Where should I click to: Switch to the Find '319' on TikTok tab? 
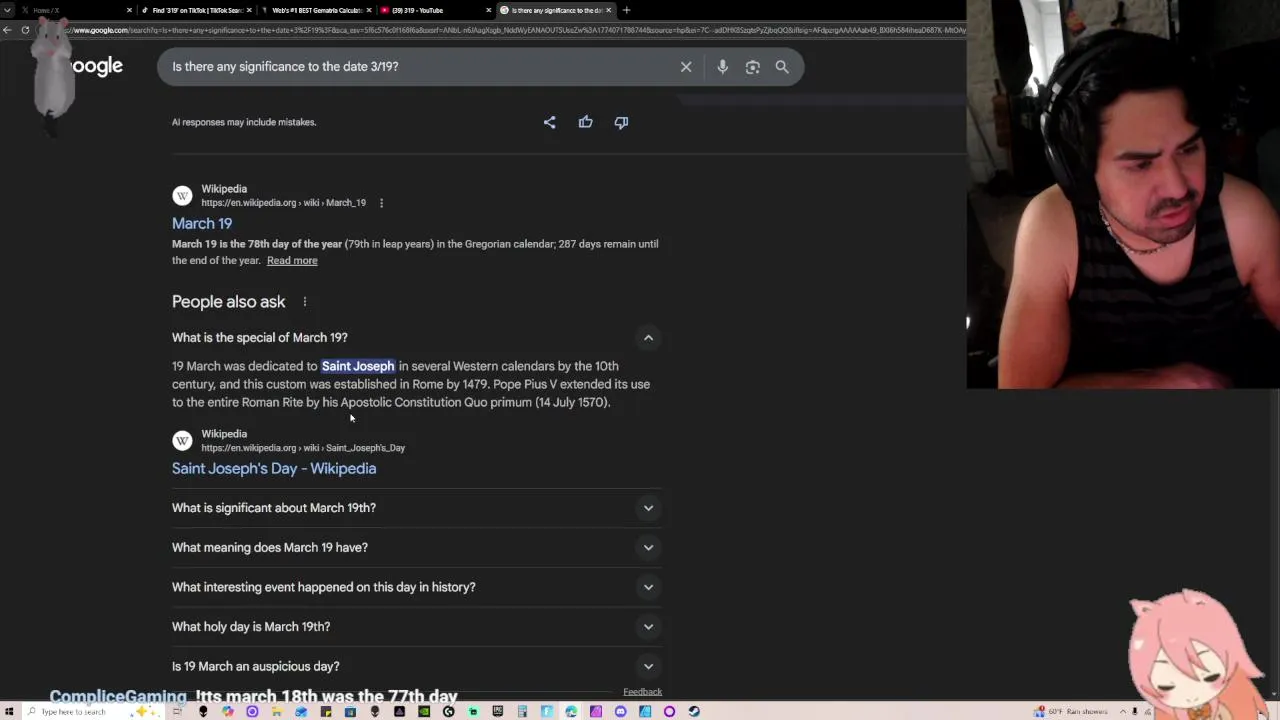195,10
